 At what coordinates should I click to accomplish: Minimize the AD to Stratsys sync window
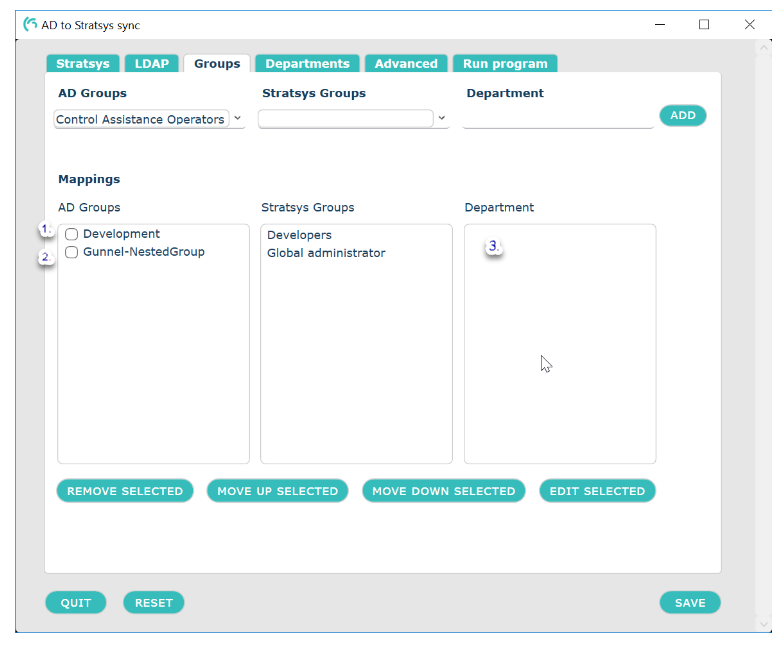660,24
